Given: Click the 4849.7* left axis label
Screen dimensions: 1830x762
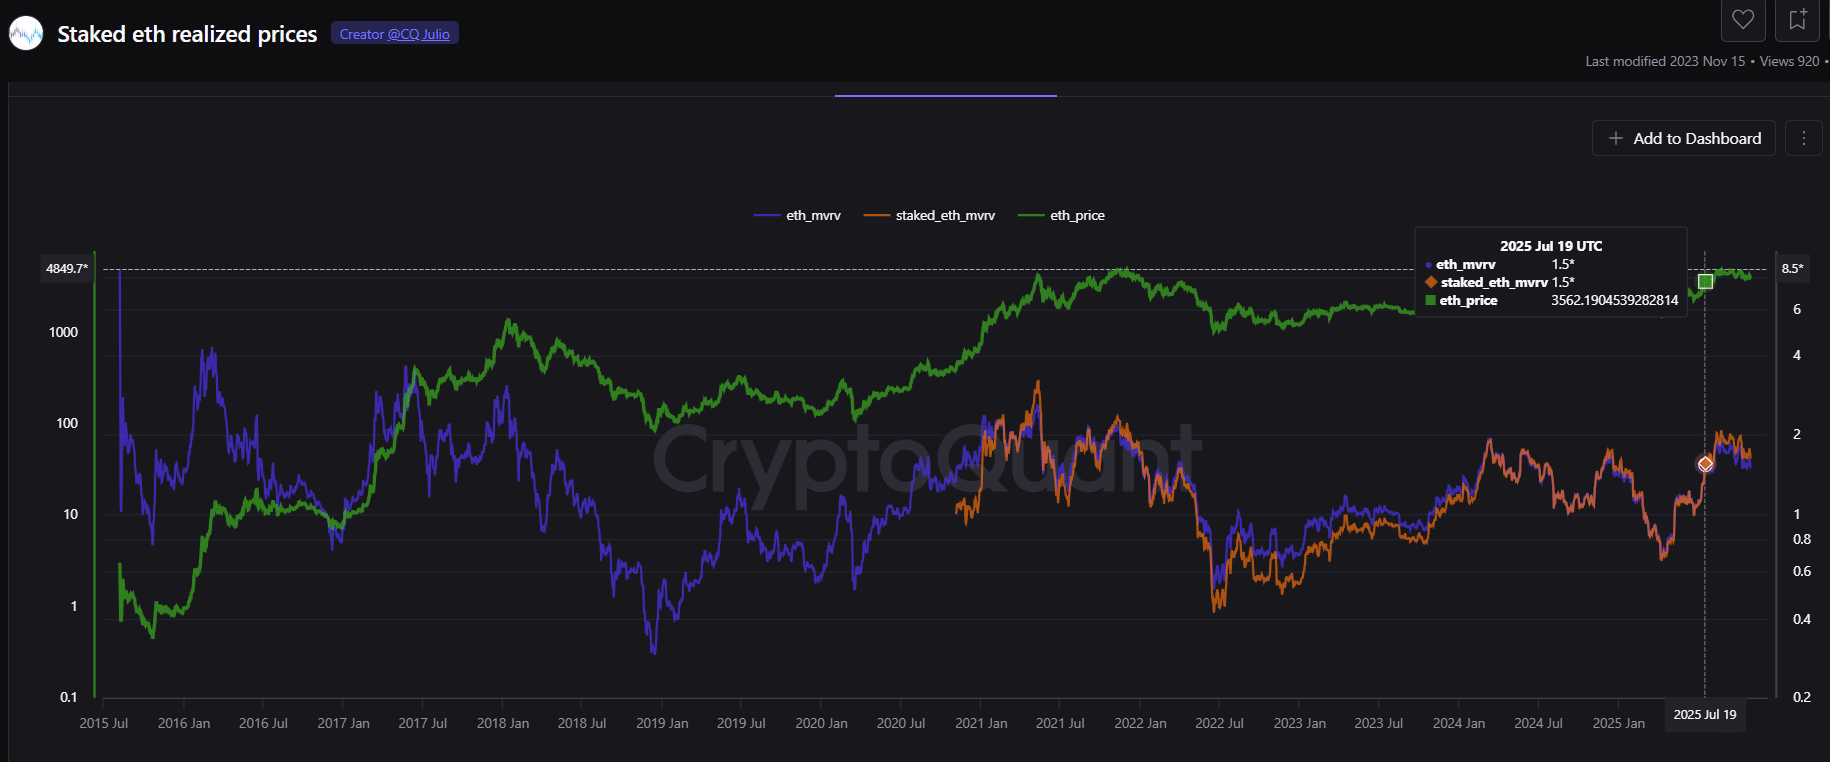Looking at the screenshot, I should (x=66, y=268).
